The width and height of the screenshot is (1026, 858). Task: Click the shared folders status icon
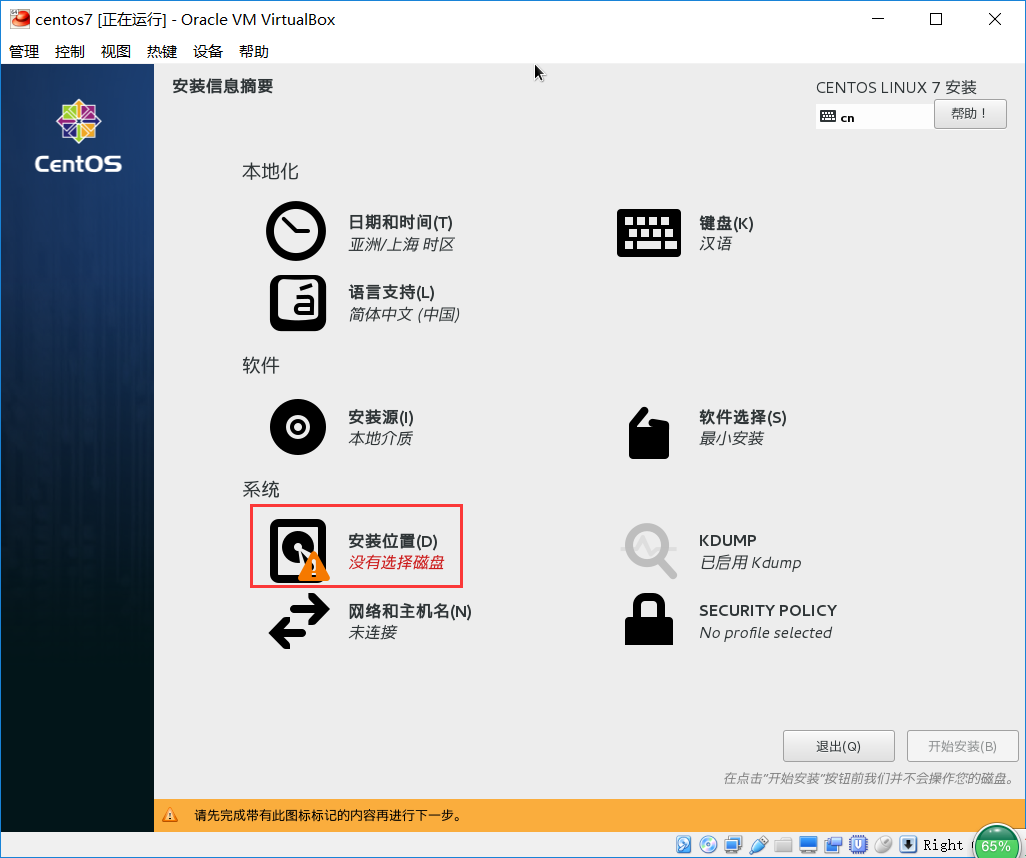pyautogui.click(x=783, y=844)
